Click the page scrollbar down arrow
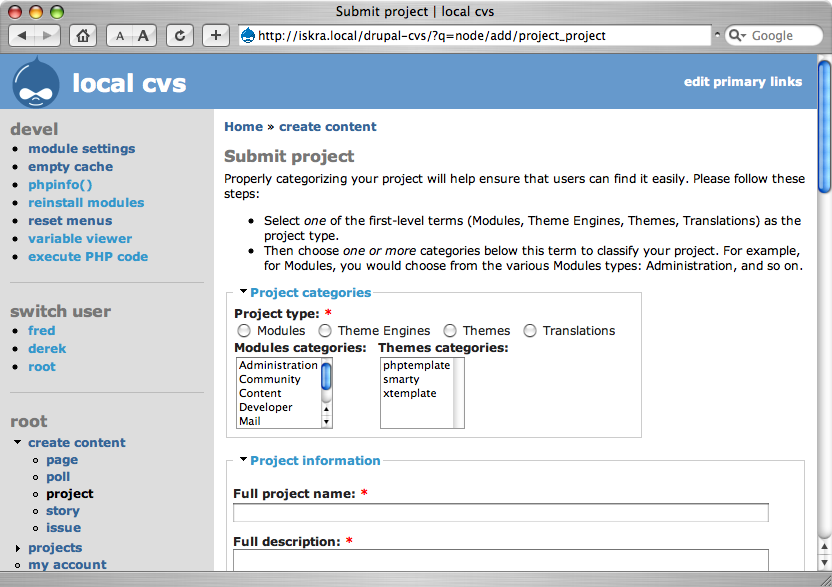The width and height of the screenshot is (832, 587). (824, 562)
